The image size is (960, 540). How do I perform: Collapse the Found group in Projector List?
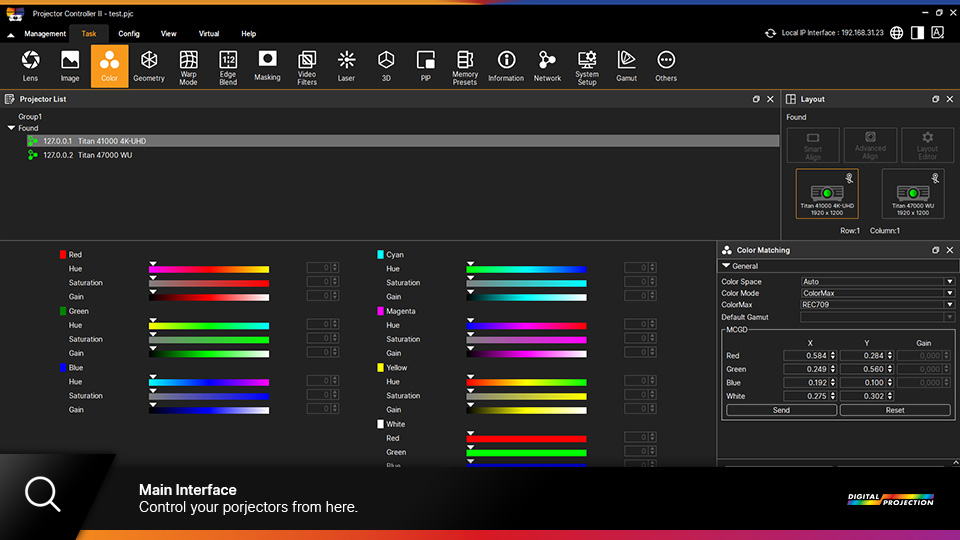(11, 128)
